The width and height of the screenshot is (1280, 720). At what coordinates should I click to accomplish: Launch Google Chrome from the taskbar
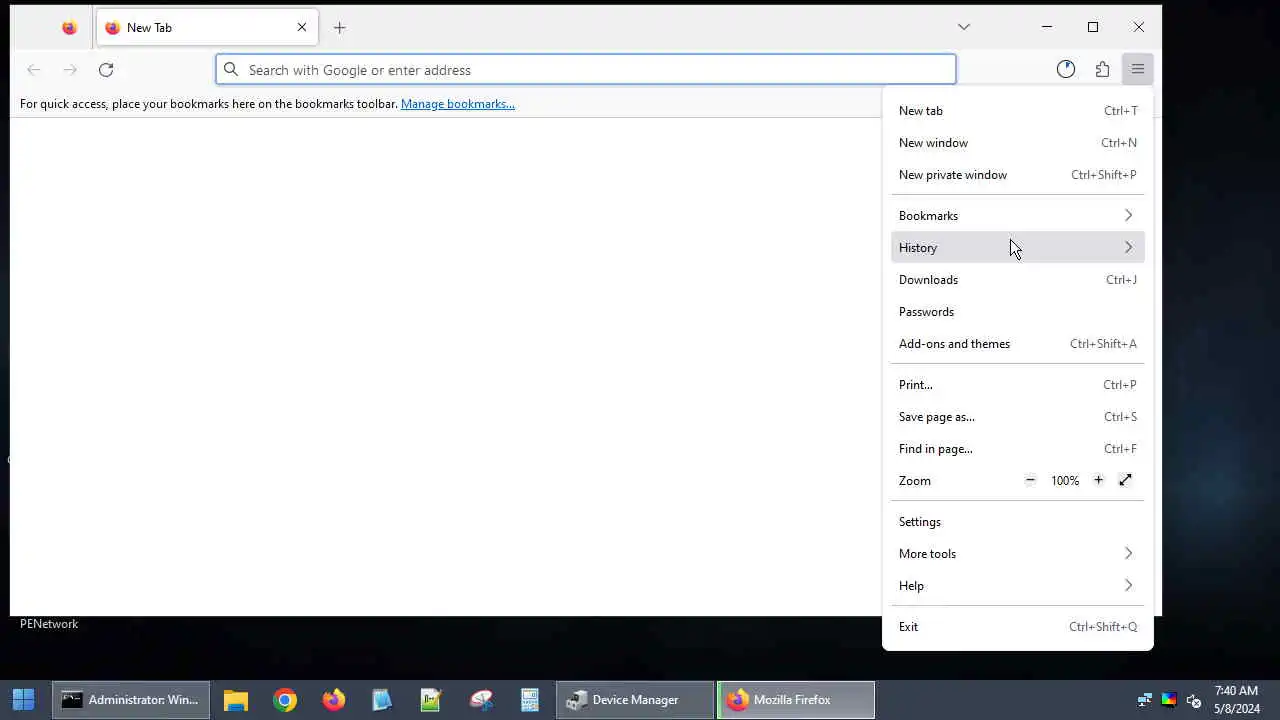[285, 700]
